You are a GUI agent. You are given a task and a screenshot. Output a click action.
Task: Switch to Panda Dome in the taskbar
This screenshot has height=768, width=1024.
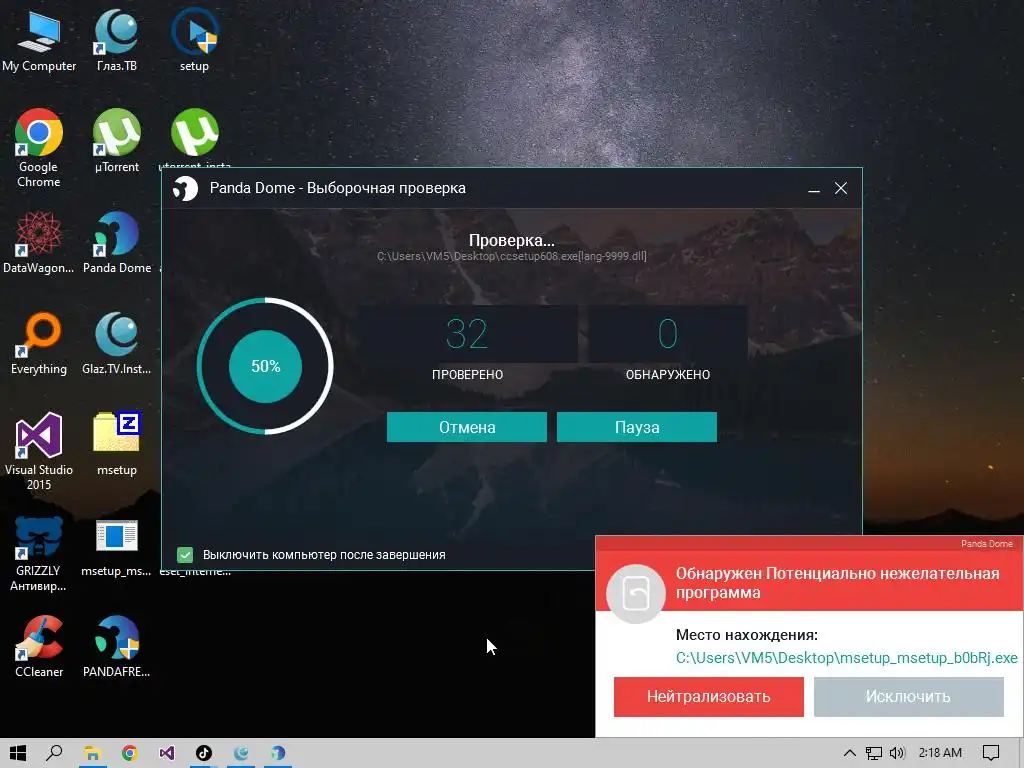[278, 753]
